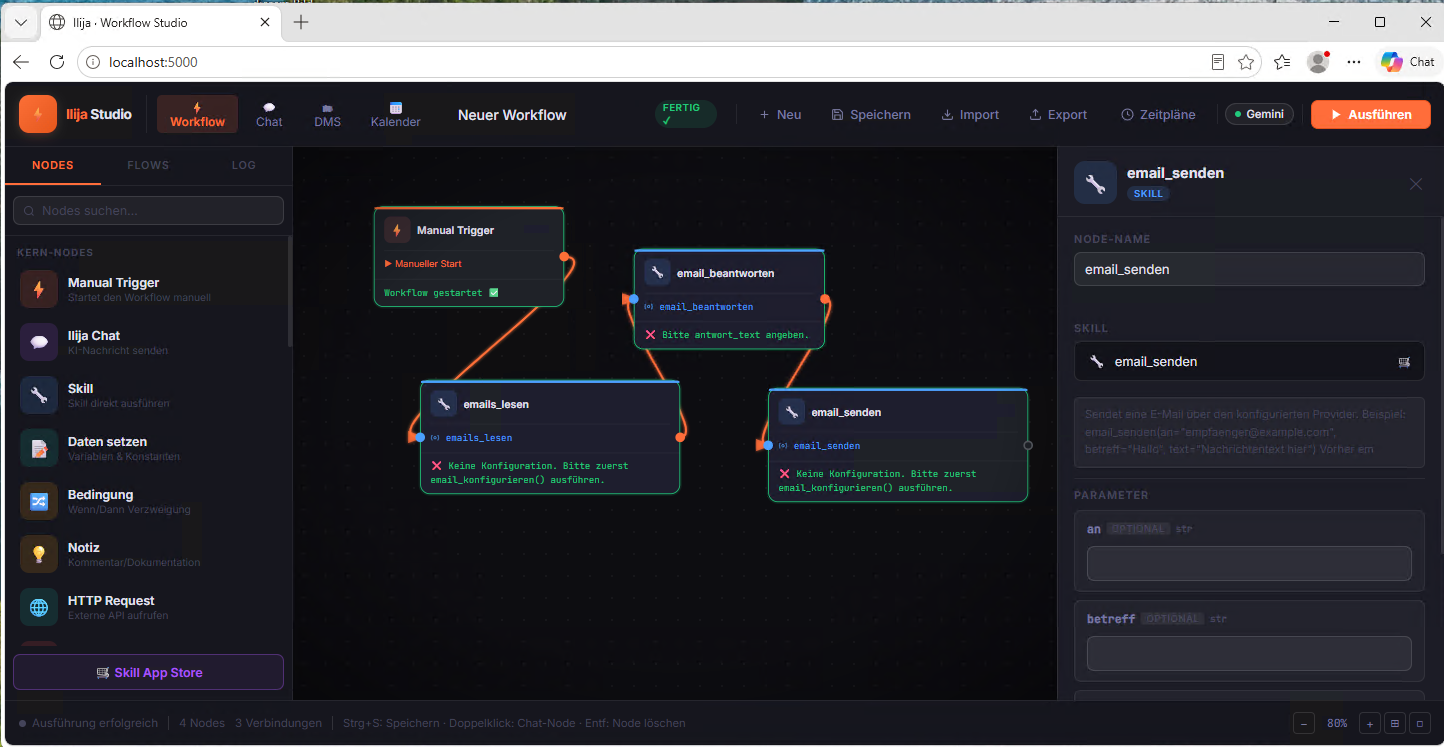
Task: Click the store icon in the Skill selector
Action: (1404, 362)
